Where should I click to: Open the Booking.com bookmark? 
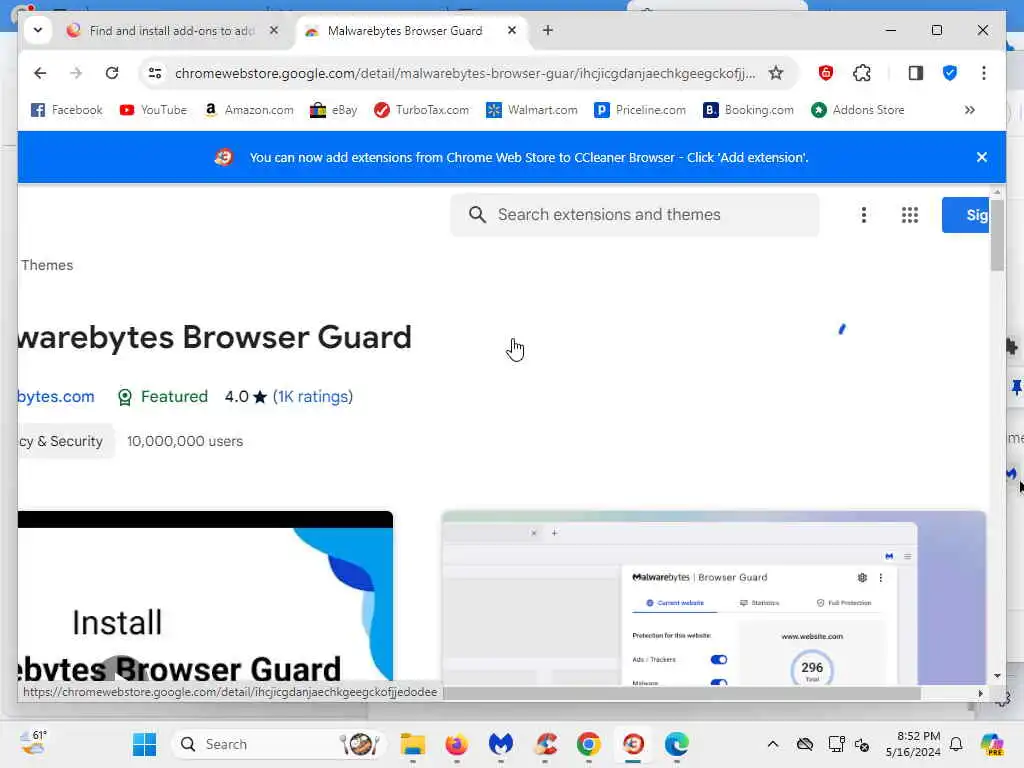[748, 110]
